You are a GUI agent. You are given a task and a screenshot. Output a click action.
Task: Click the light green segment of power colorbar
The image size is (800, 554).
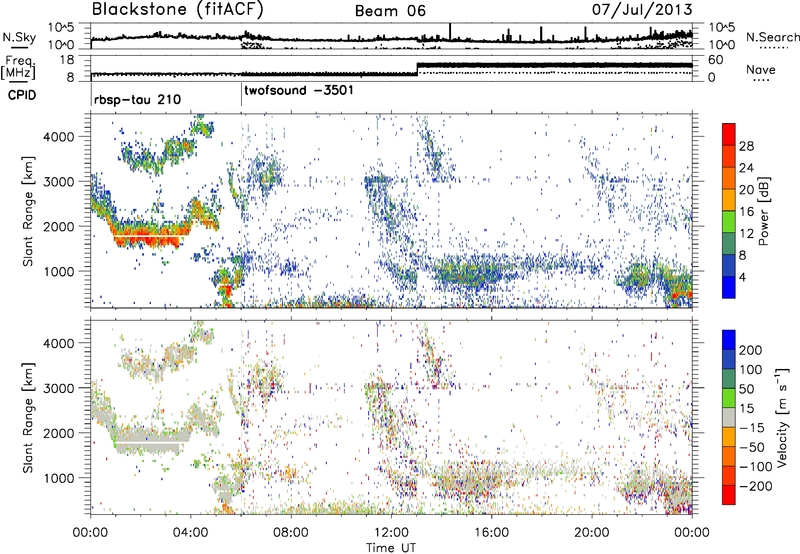(729, 221)
